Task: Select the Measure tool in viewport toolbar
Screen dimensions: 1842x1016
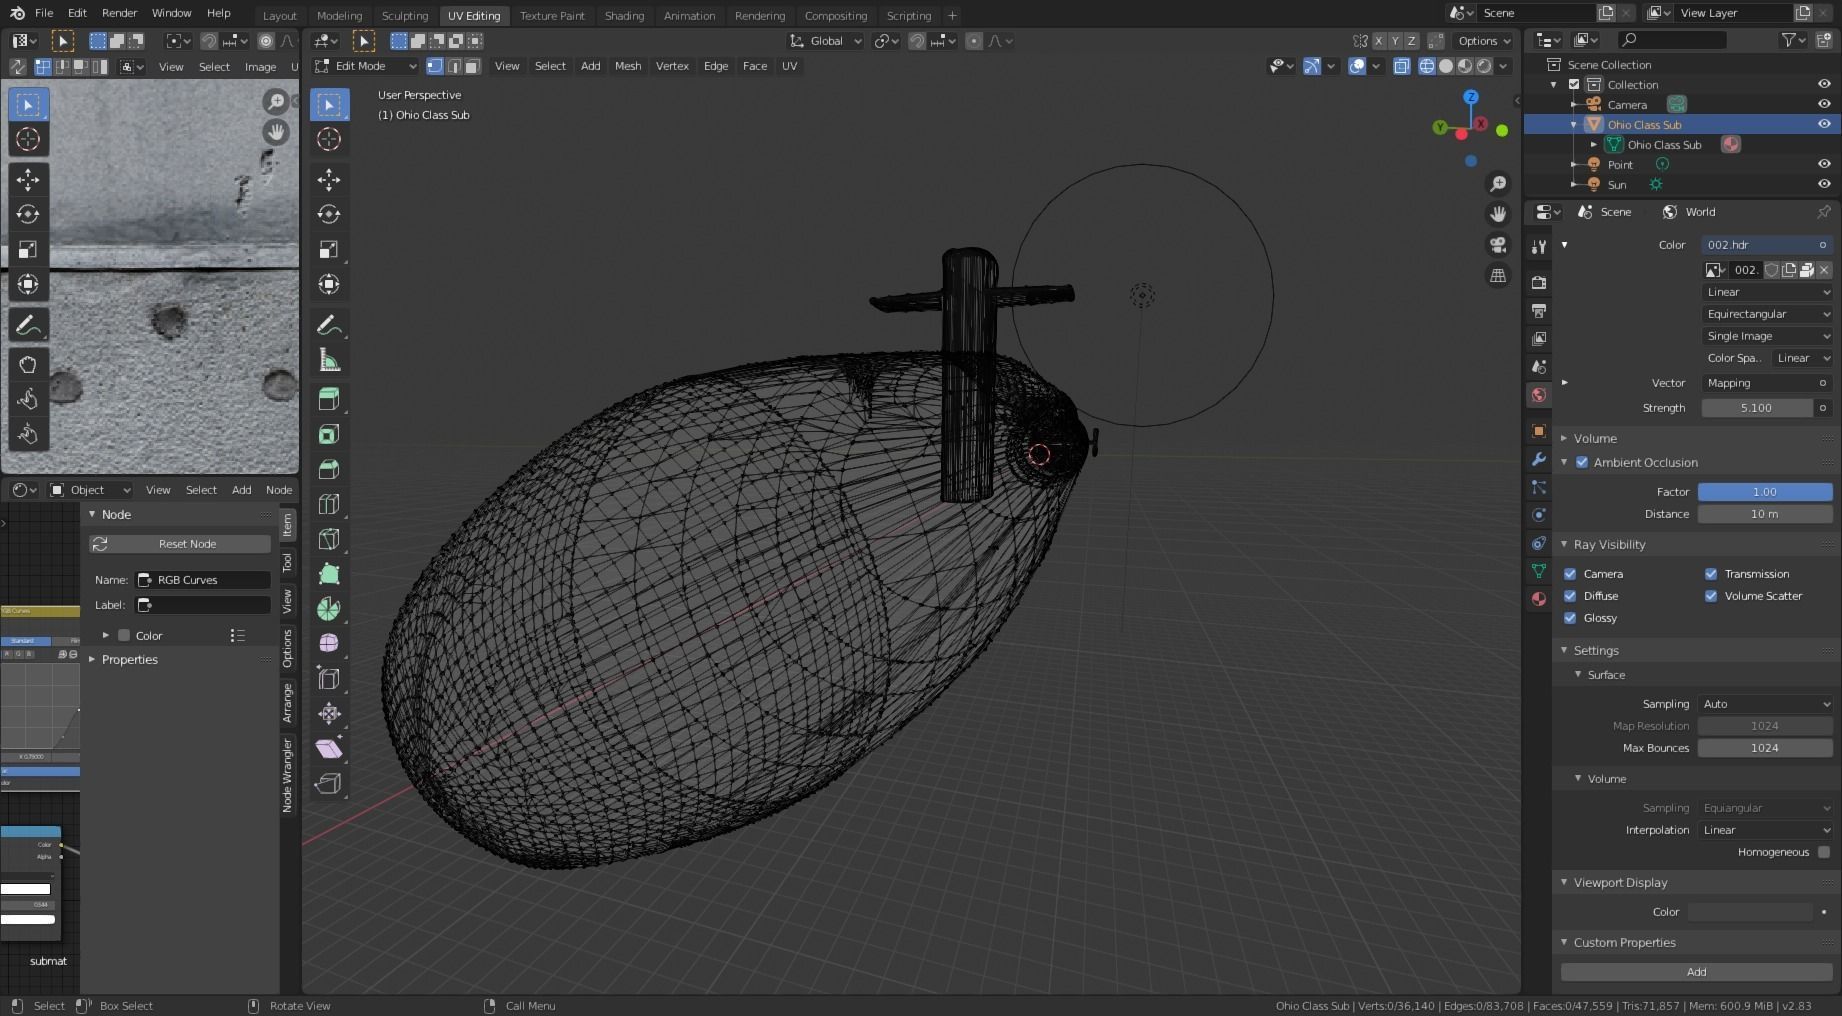Action: (x=329, y=361)
